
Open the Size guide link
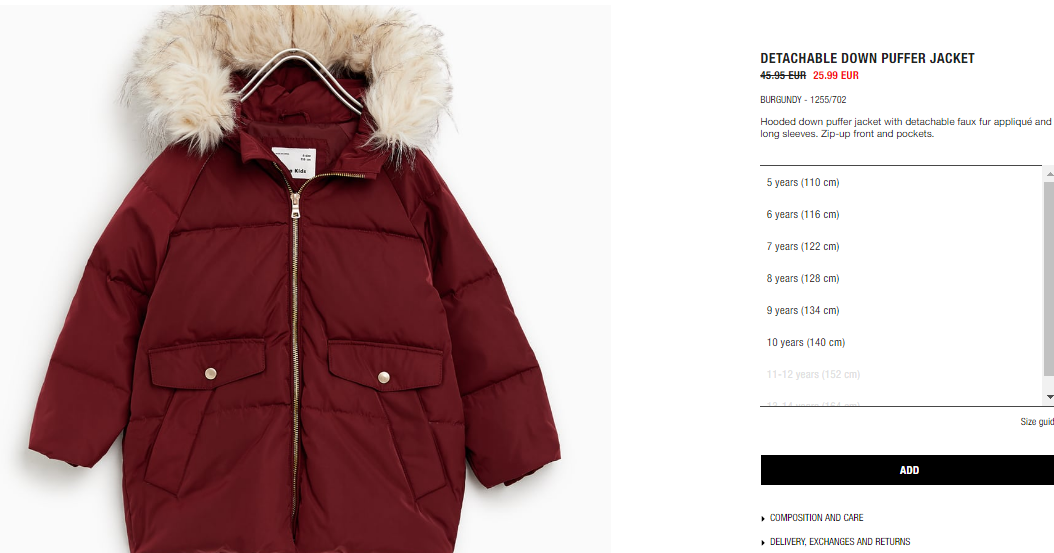(x=1037, y=422)
